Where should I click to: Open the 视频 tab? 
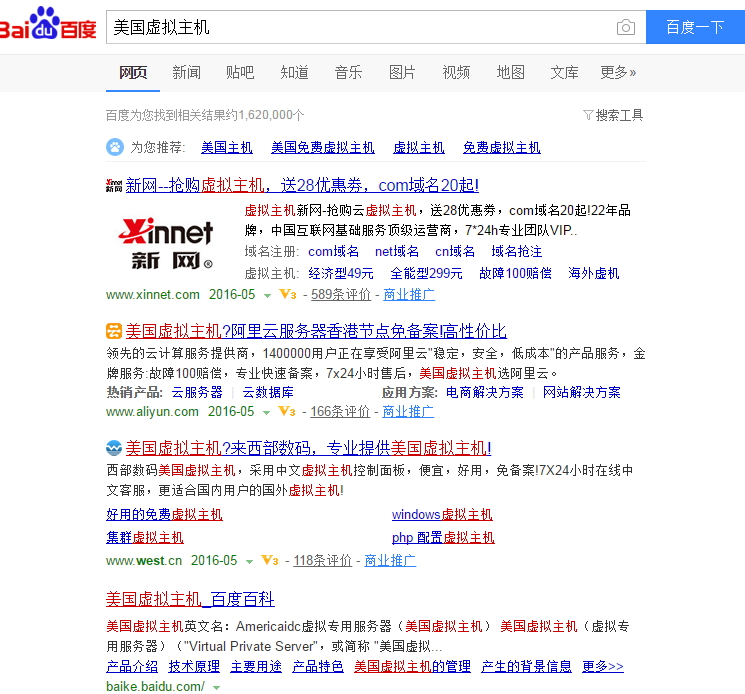click(x=456, y=72)
